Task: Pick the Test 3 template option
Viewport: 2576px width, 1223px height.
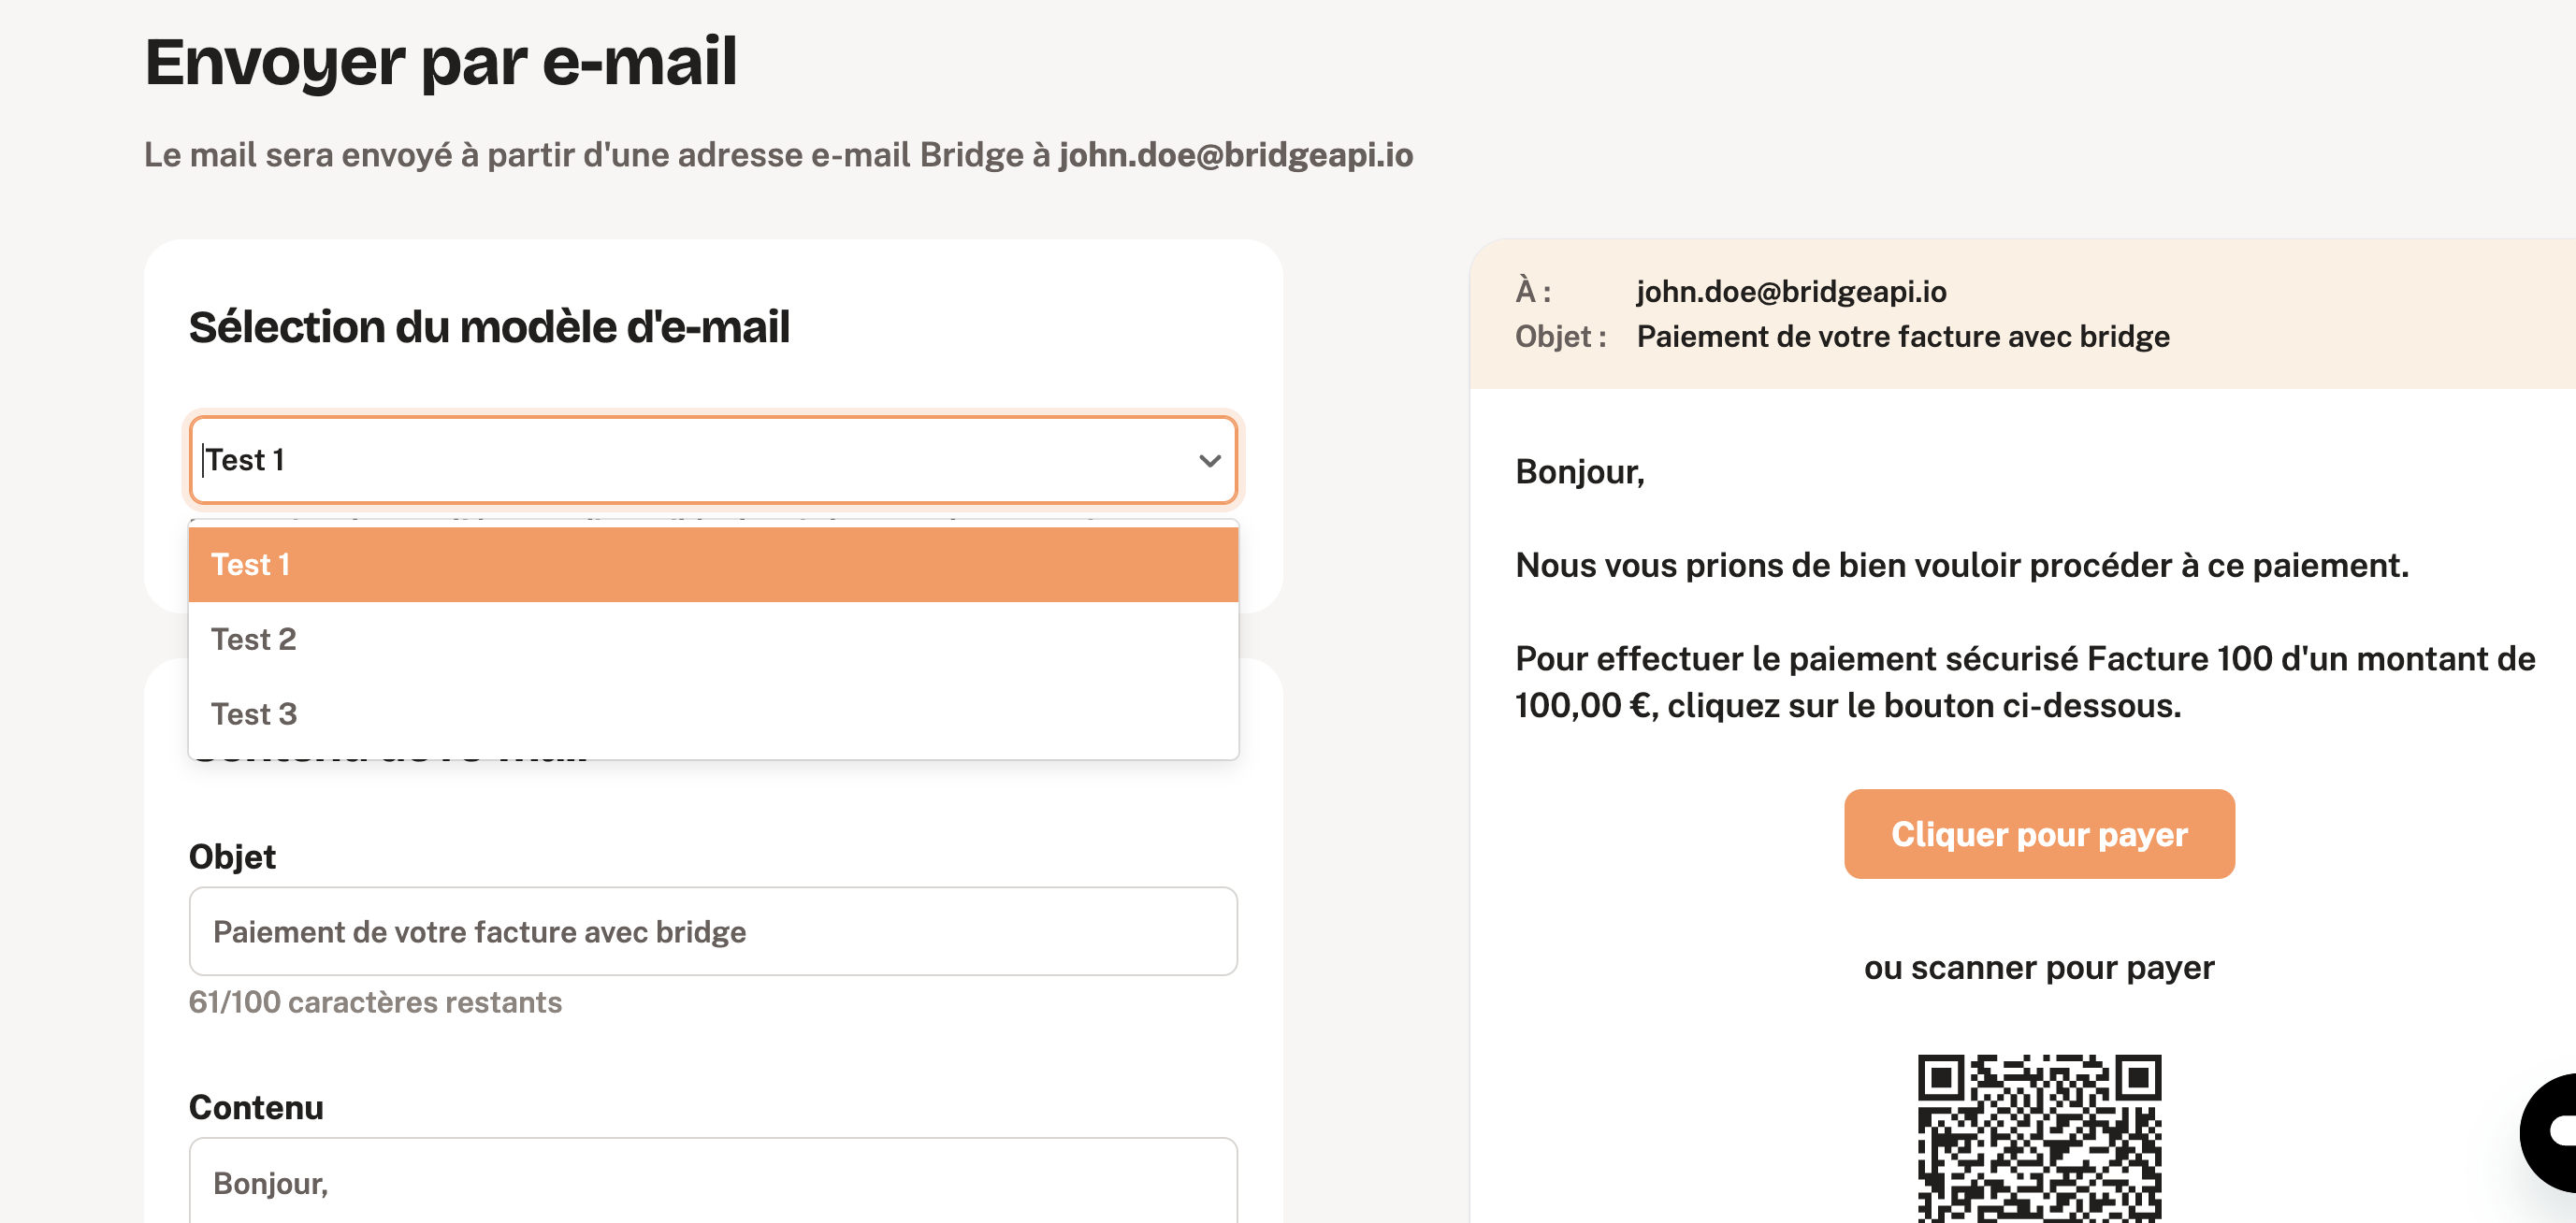Action: coord(713,714)
